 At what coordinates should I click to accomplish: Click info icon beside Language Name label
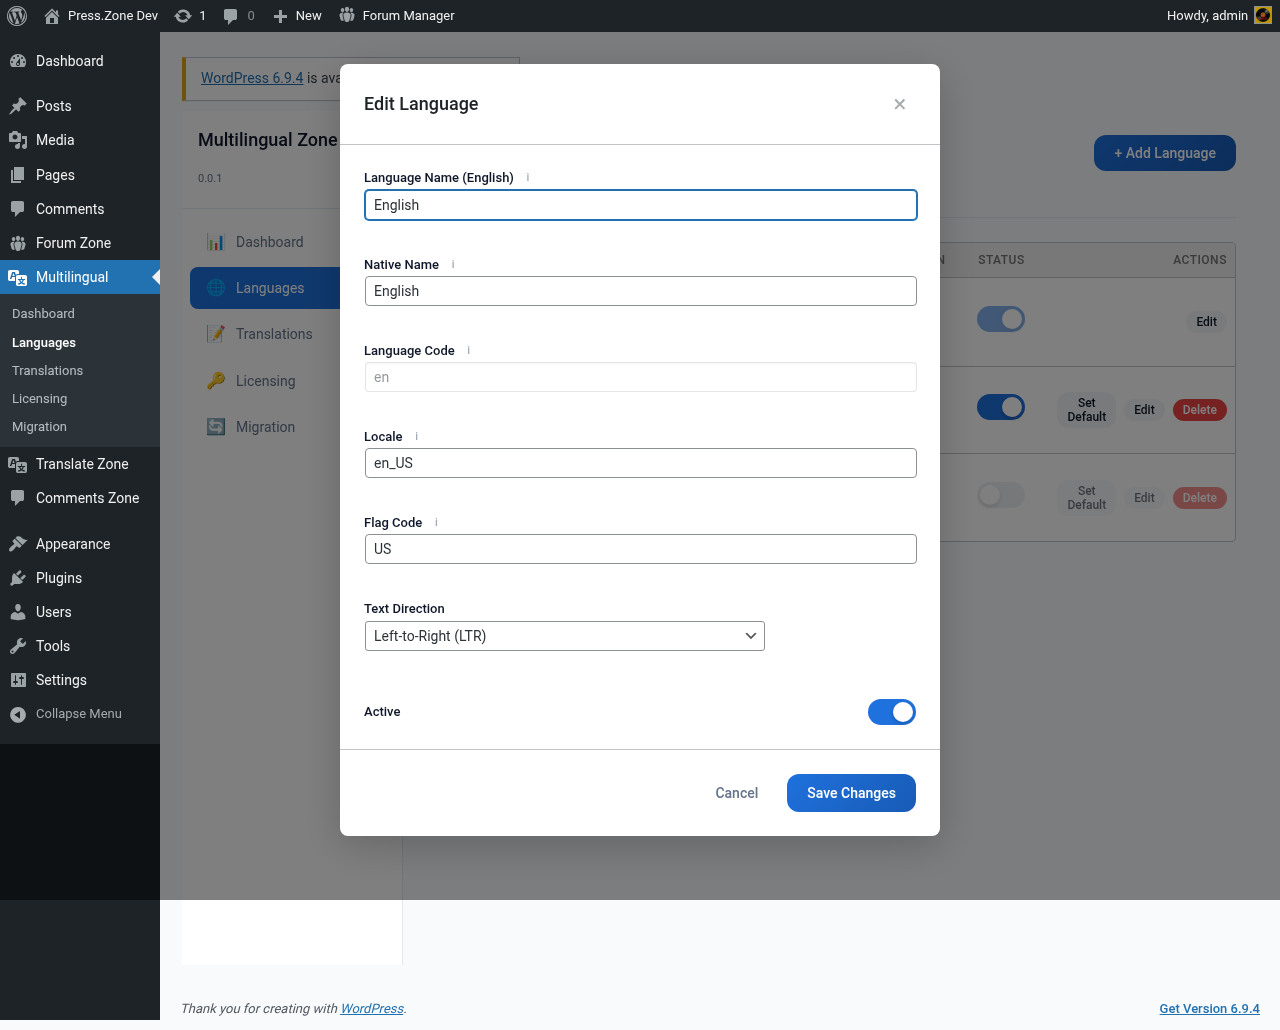click(x=528, y=177)
